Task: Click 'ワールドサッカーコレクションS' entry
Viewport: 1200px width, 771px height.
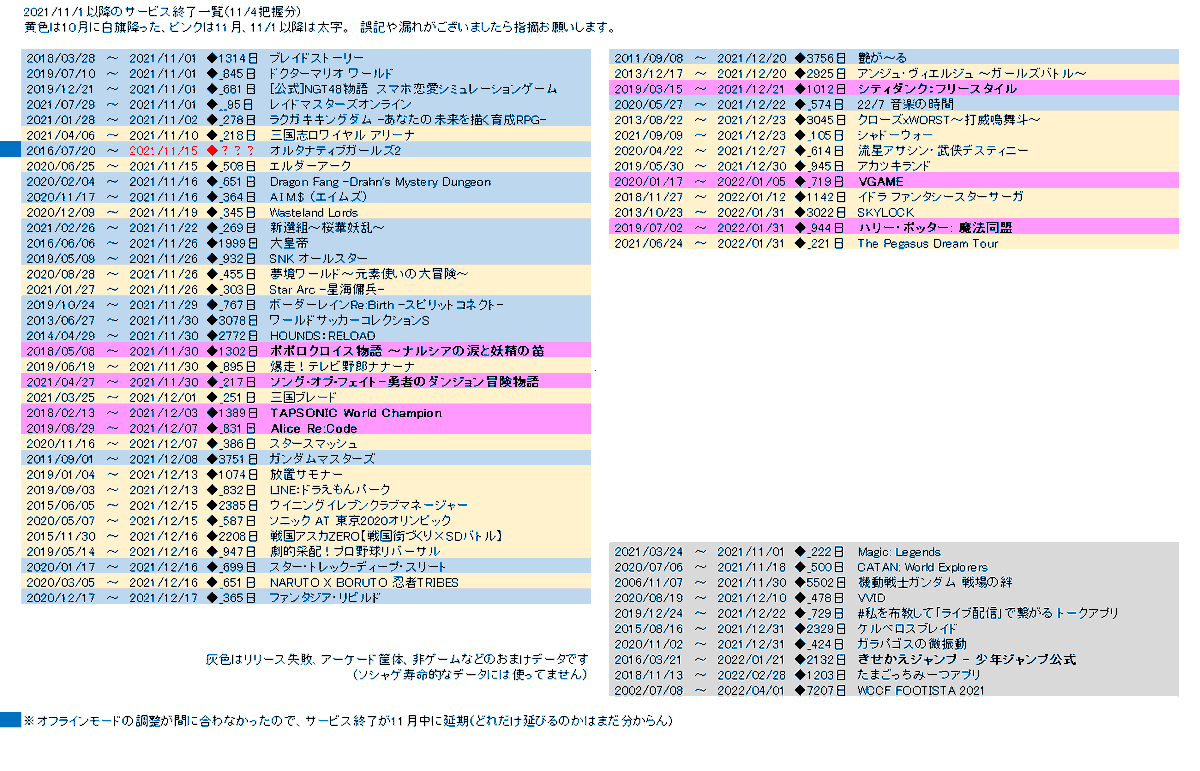Action: pyautogui.click(x=349, y=320)
